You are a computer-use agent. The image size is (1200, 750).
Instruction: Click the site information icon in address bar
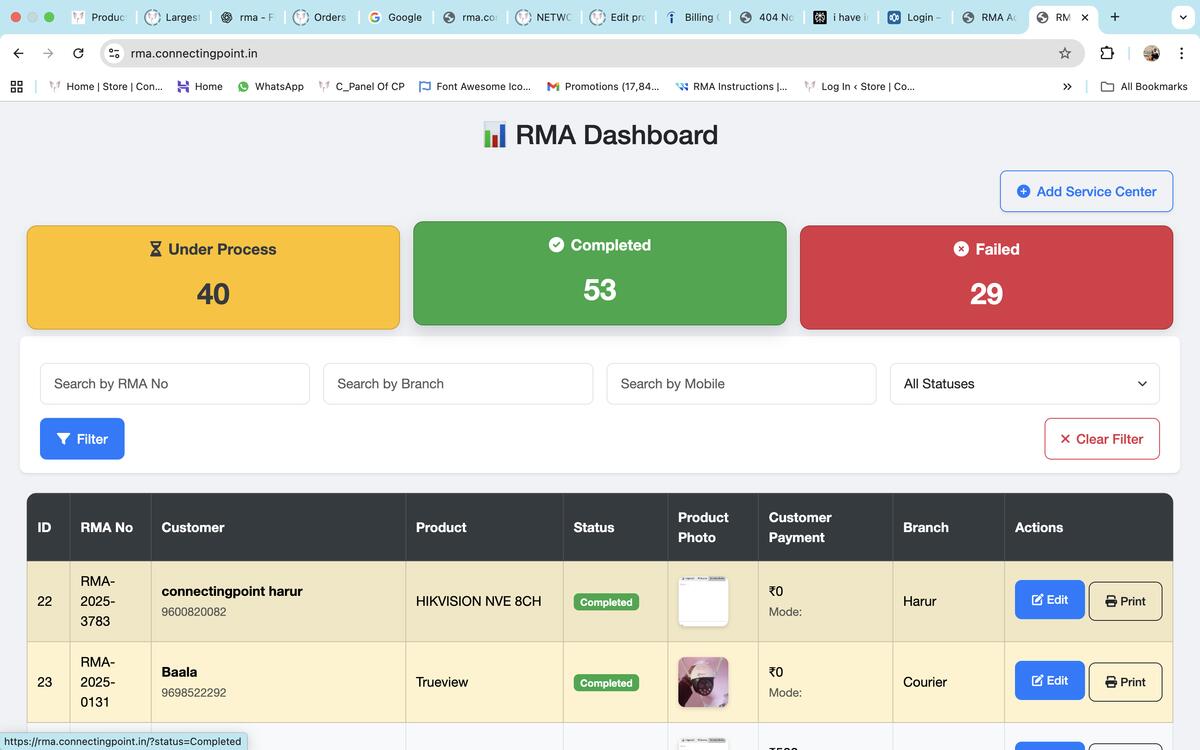114,53
